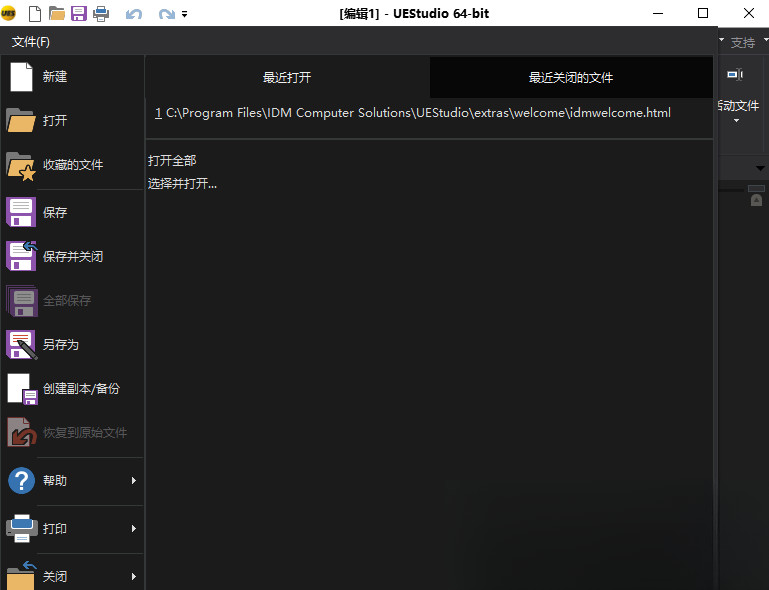Undo with the quick access arrow
This screenshot has width=769, height=590.
tap(133, 14)
